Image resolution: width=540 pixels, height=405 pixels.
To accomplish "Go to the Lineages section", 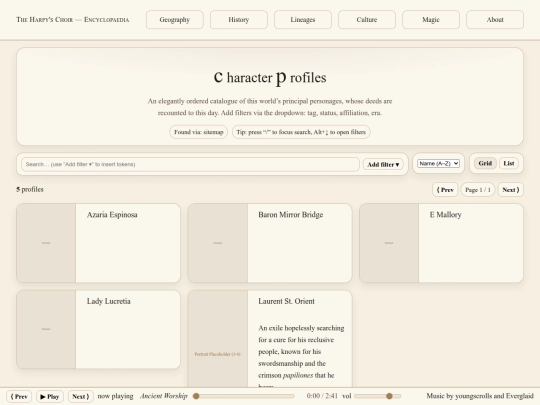I will point(303,20).
